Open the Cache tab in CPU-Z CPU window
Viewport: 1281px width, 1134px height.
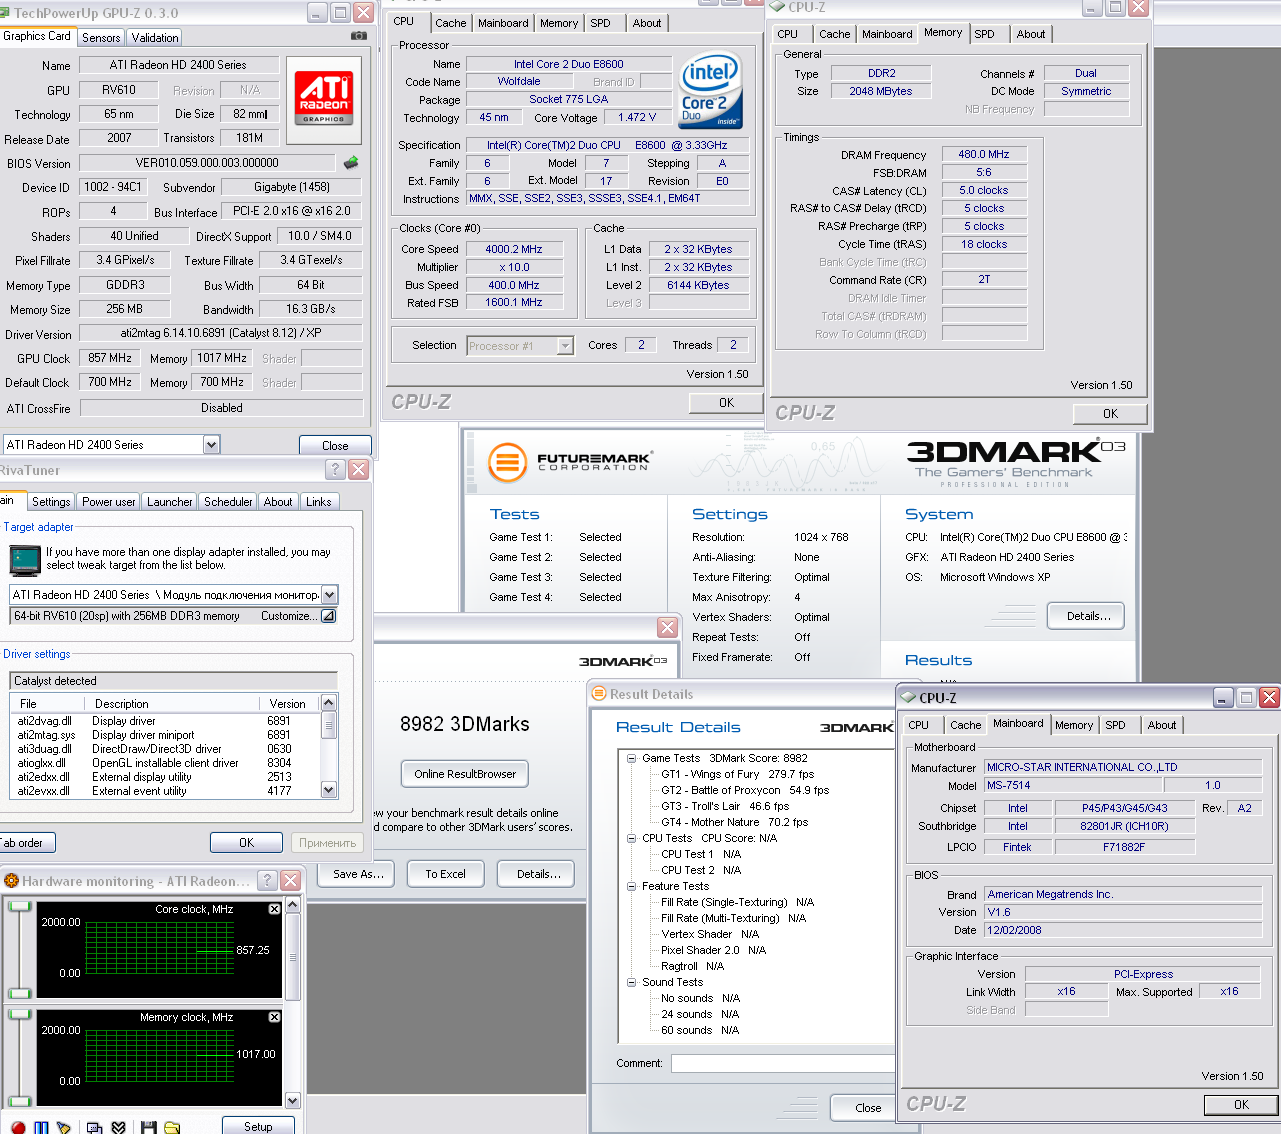450,23
